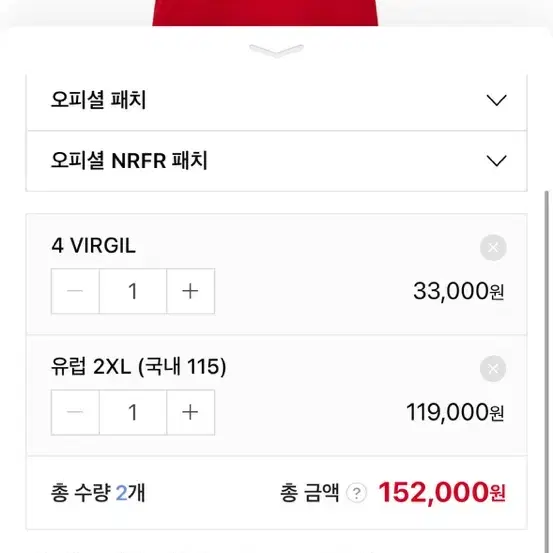Tap the red product image above the sheet
This screenshot has width=553, height=553.
[265, 13]
